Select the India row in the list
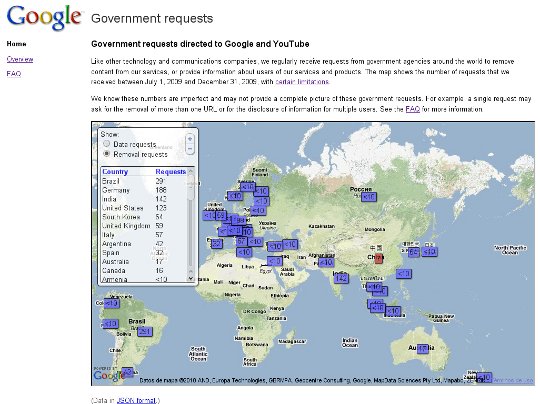 click(144, 199)
